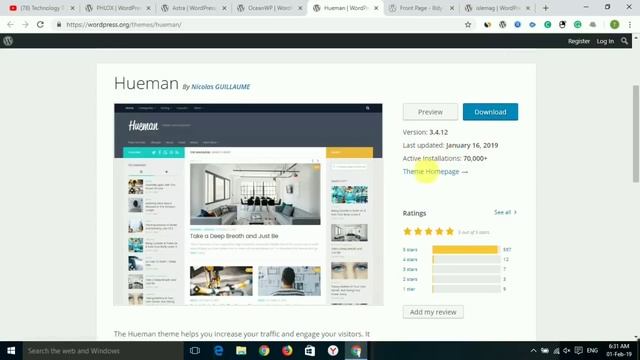
Task: Open Microsoft Store from the taskbar
Action: tap(310, 351)
